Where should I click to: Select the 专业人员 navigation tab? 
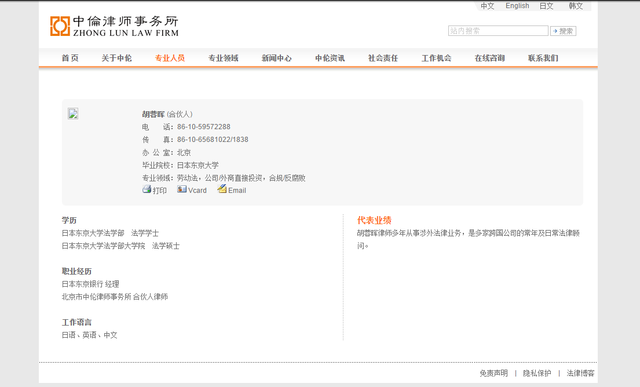(x=170, y=58)
